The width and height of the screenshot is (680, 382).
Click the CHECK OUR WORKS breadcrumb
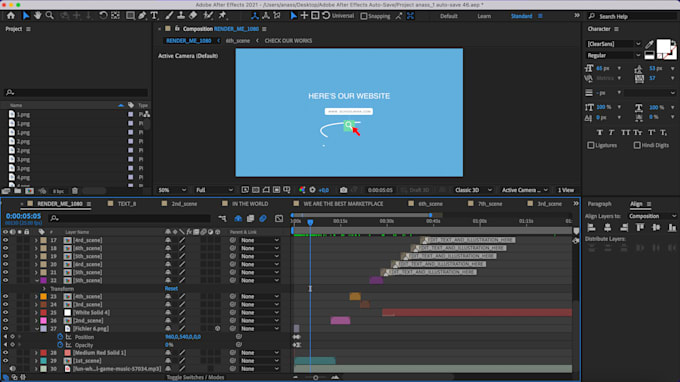tap(288, 41)
